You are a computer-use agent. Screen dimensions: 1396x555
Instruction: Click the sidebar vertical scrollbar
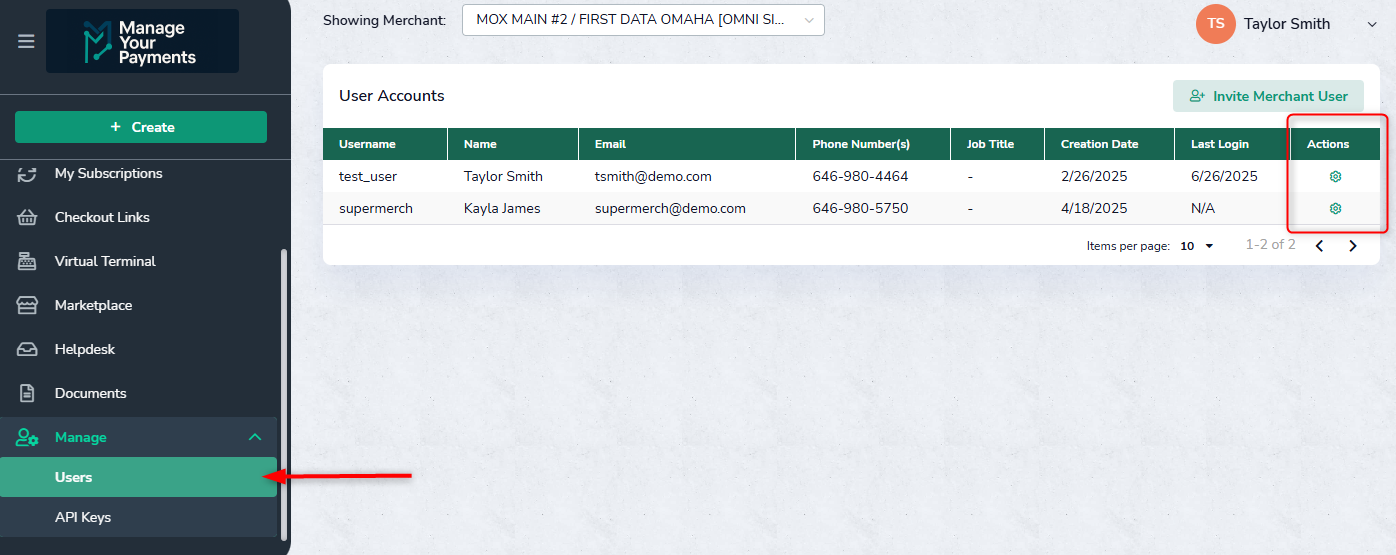pos(284,390)
